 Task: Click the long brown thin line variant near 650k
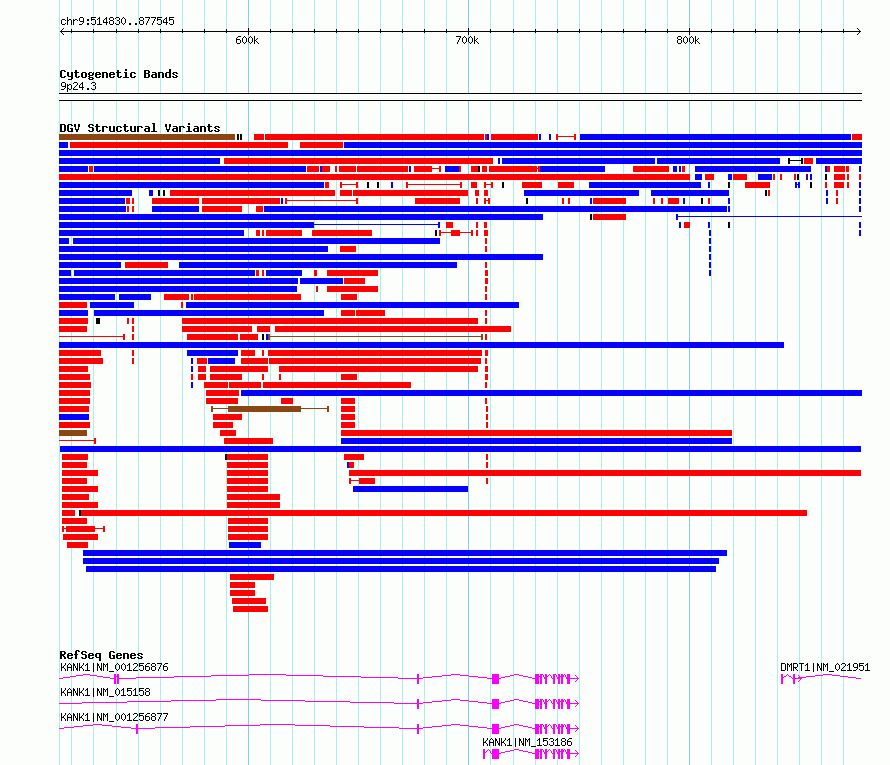[375, 337]
